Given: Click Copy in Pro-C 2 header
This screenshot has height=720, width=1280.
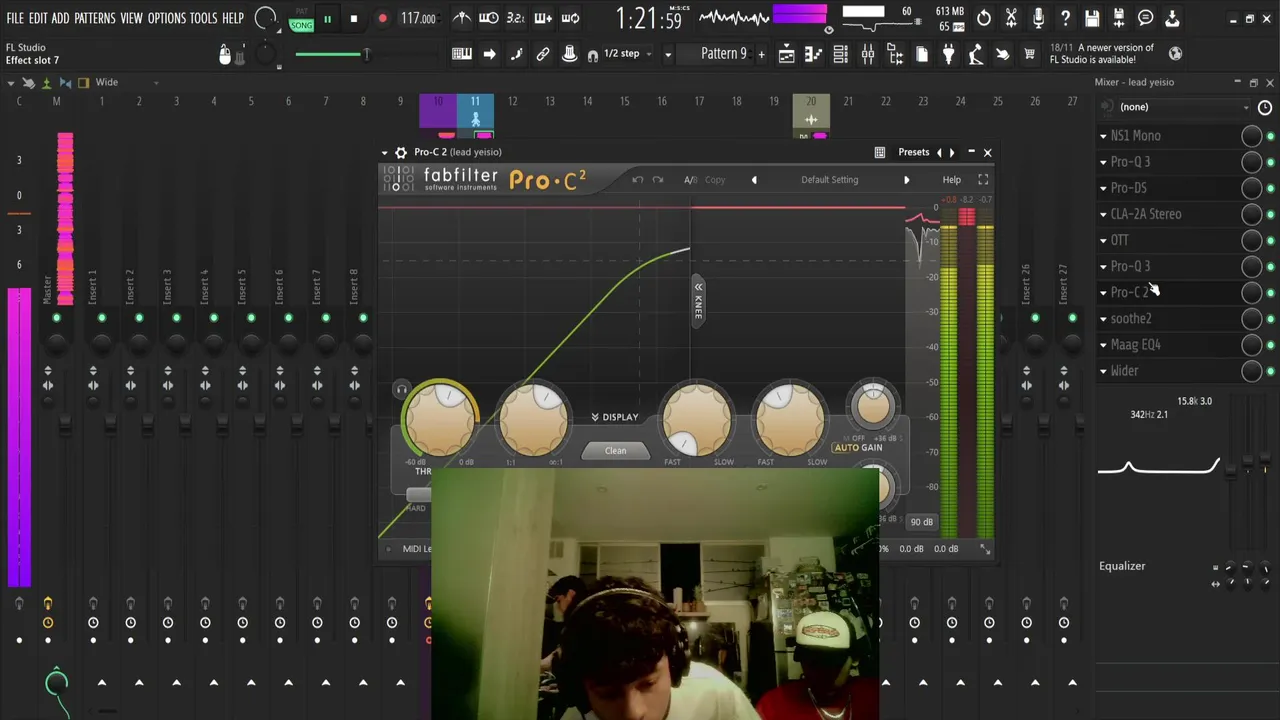Looking at the screenshot, I should (x=715, y=180).
